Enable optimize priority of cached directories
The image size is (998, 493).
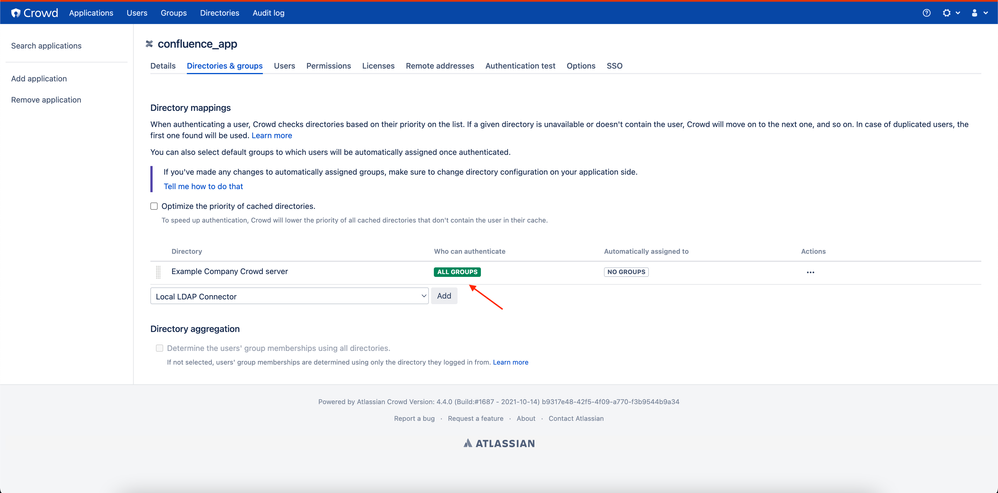(154, 206)
